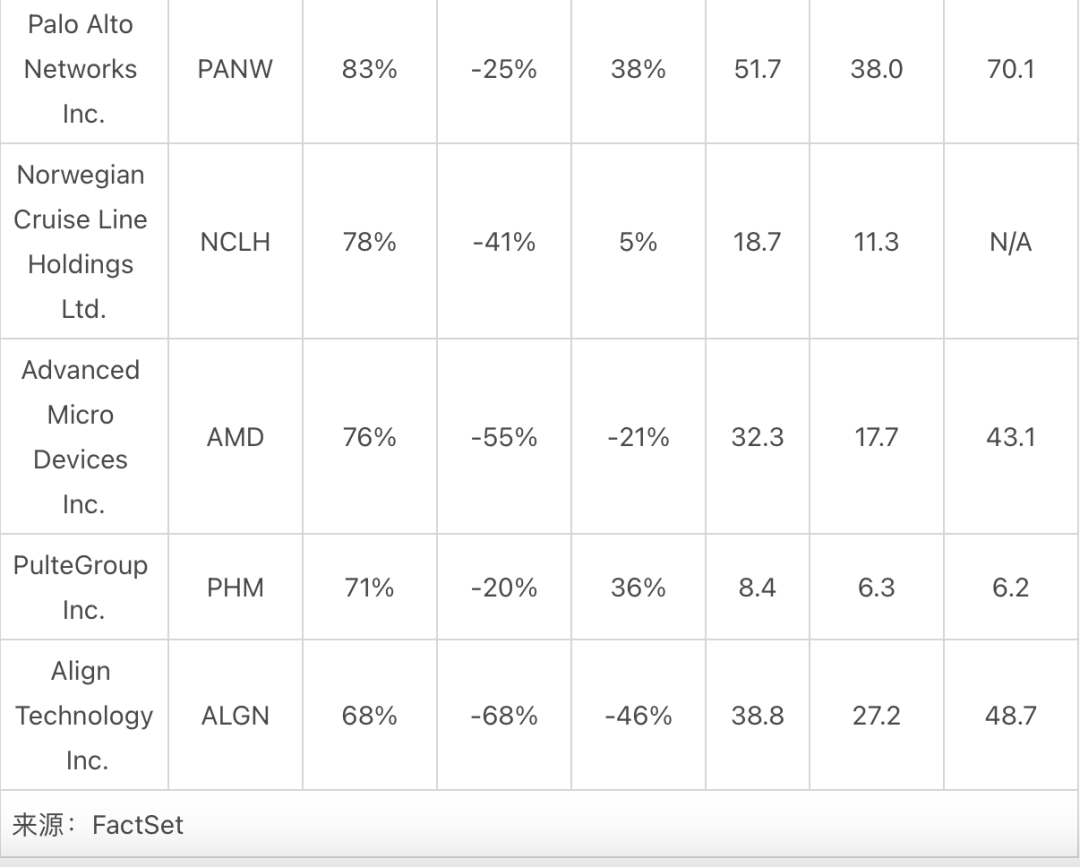Select the 43.1 value in the AMD row
1080x867 pixels.
coord(1010,437)
